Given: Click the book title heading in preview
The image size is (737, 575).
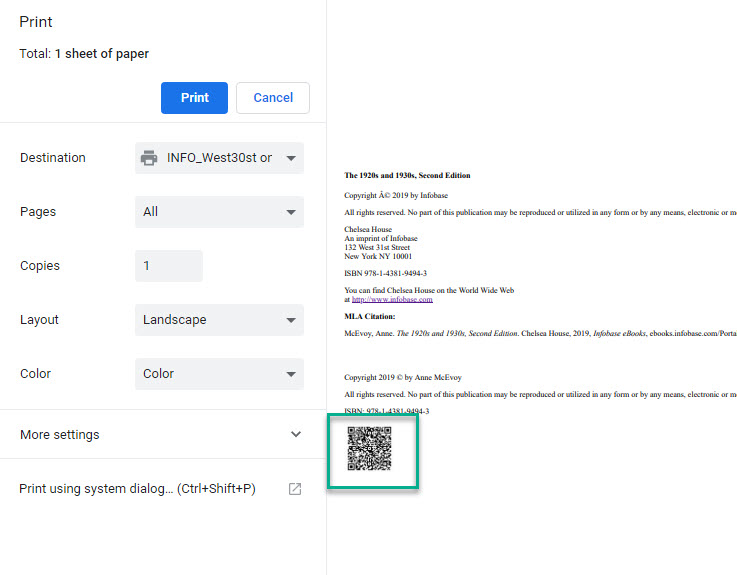Looking at the screenshot, I should [x=407, y=175].
